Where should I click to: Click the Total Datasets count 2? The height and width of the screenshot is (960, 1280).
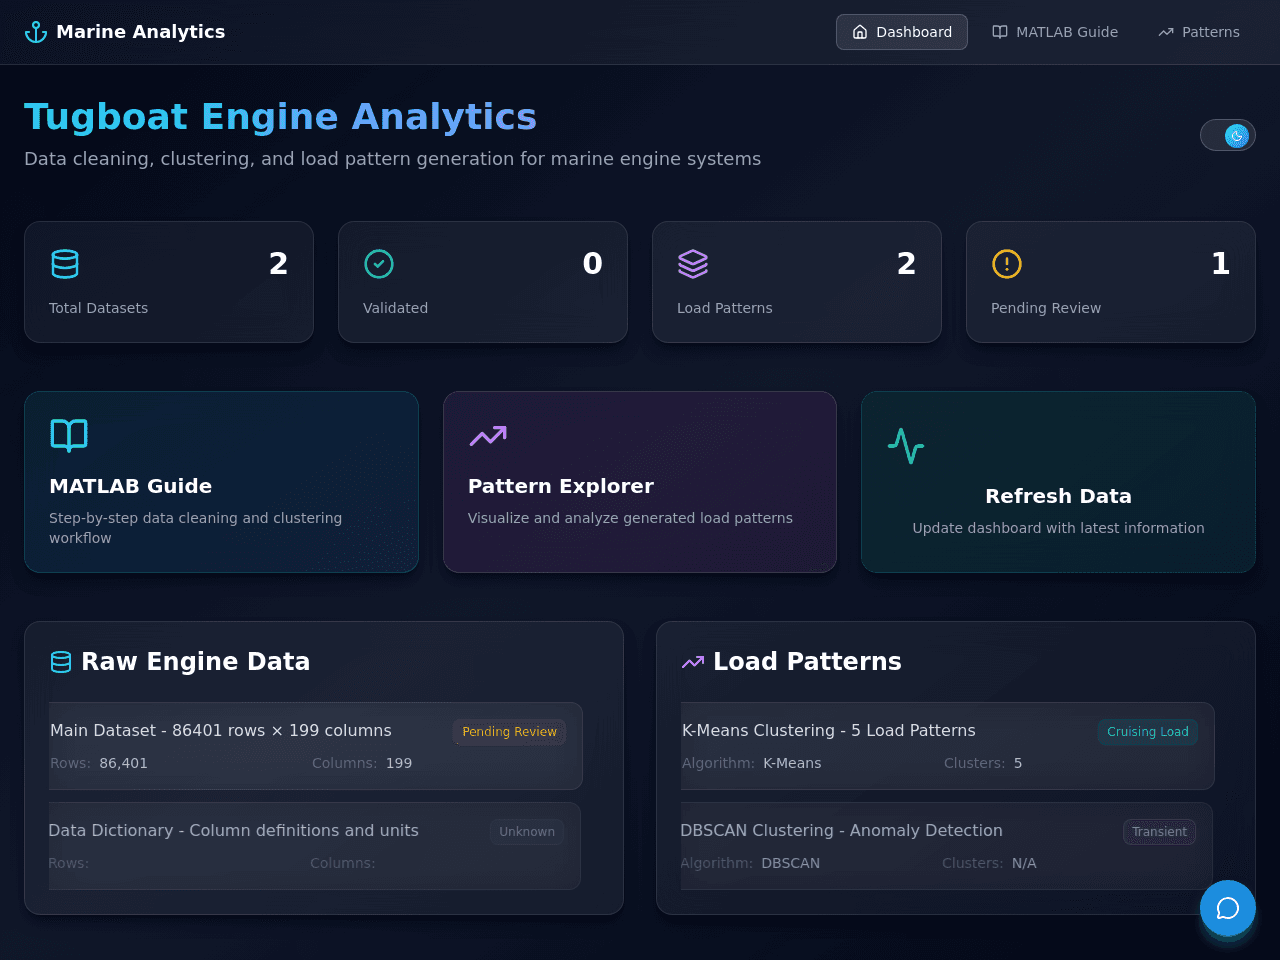coord(278,263)
